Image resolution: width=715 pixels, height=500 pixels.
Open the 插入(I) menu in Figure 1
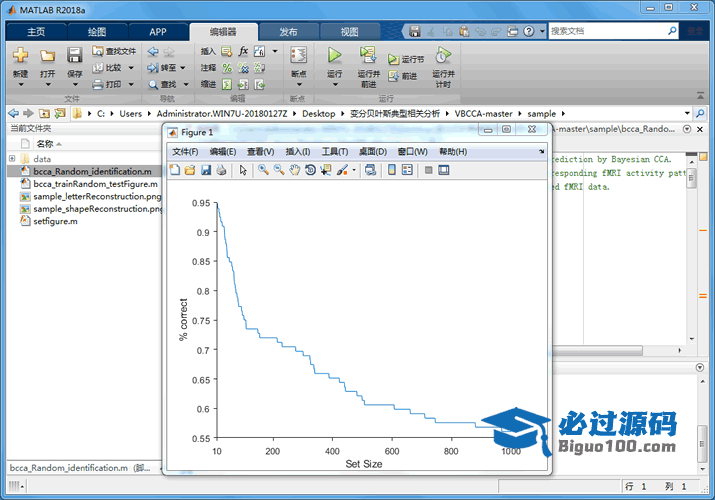298,152
